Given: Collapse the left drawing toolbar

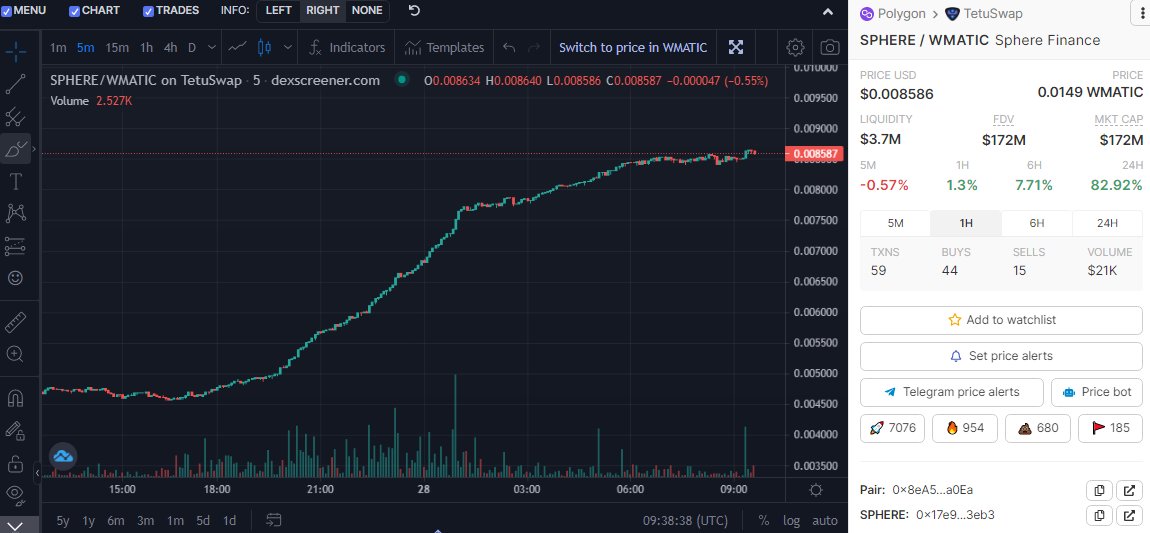Looking at the screenshot, I should (37, 473).
